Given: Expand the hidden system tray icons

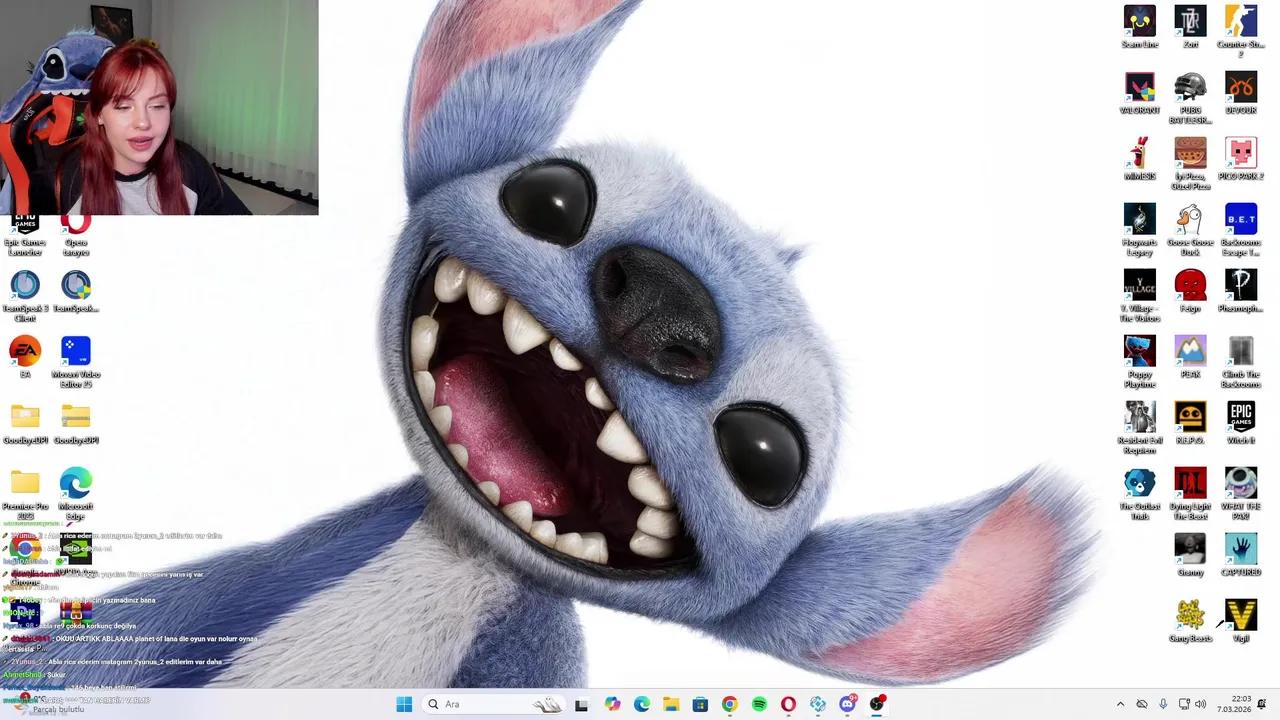Looking at the screenshot, I should tap(1120, 704).
